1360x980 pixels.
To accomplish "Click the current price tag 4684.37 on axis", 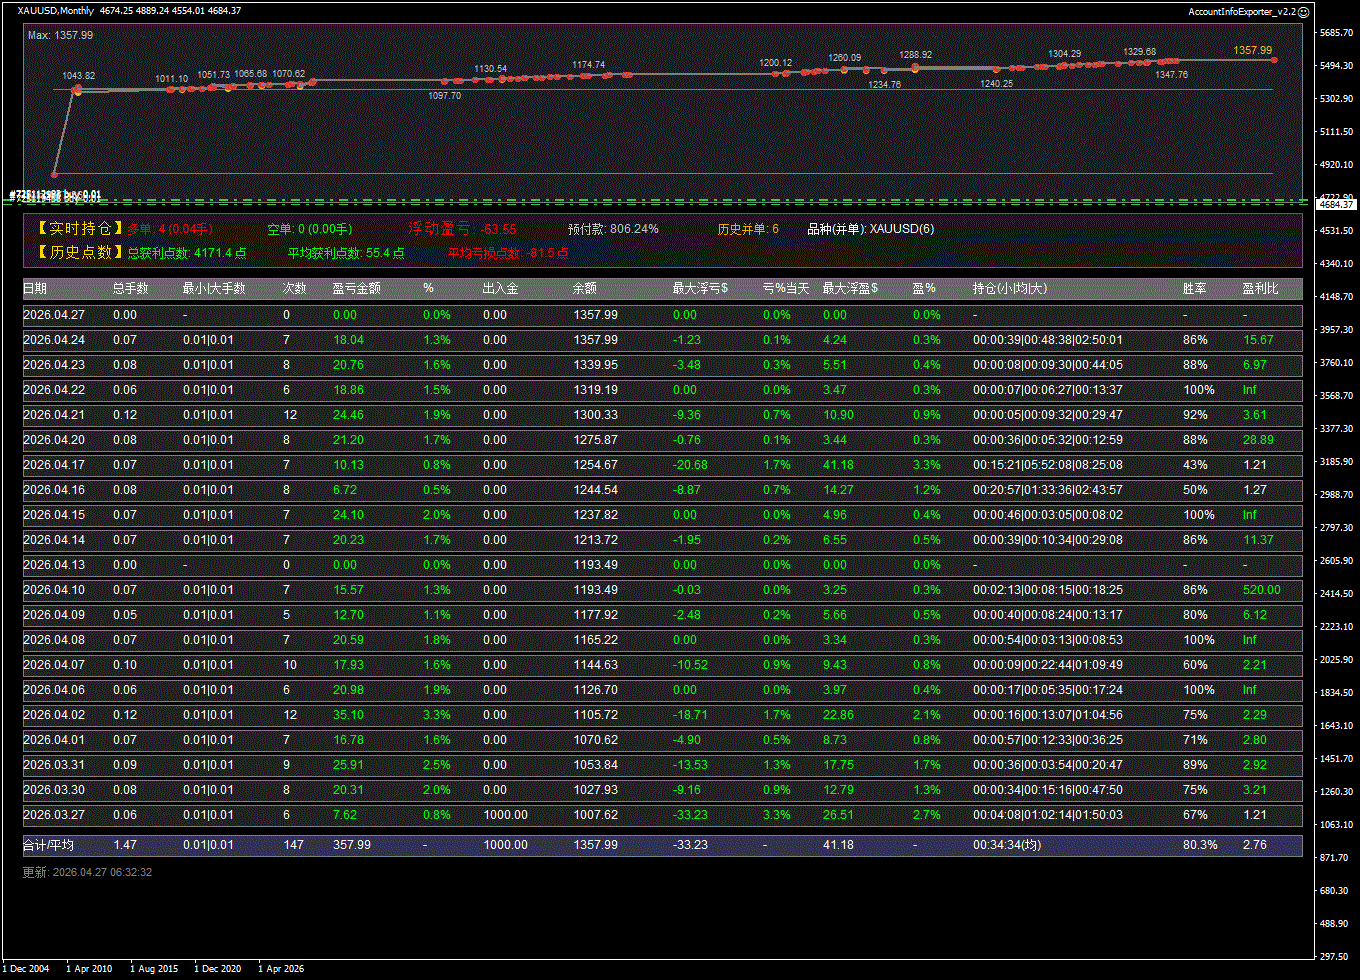I will (1335, 204).
